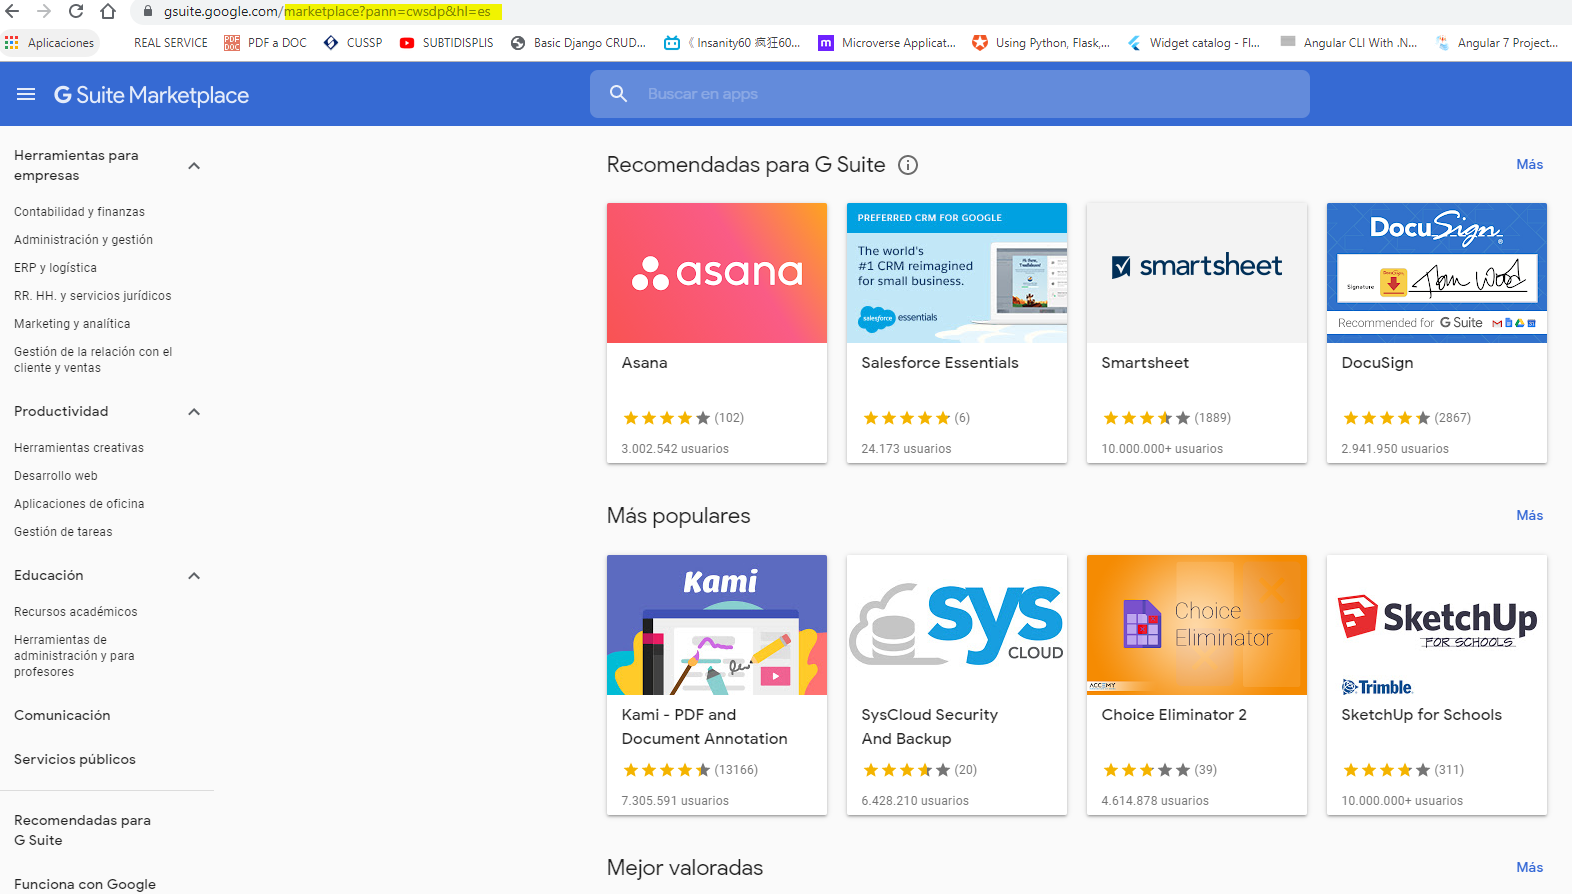Open info icon beside Recomendadas para G Suite
The width and height of the screenshot is (1572, 894).
coord(908,165)
